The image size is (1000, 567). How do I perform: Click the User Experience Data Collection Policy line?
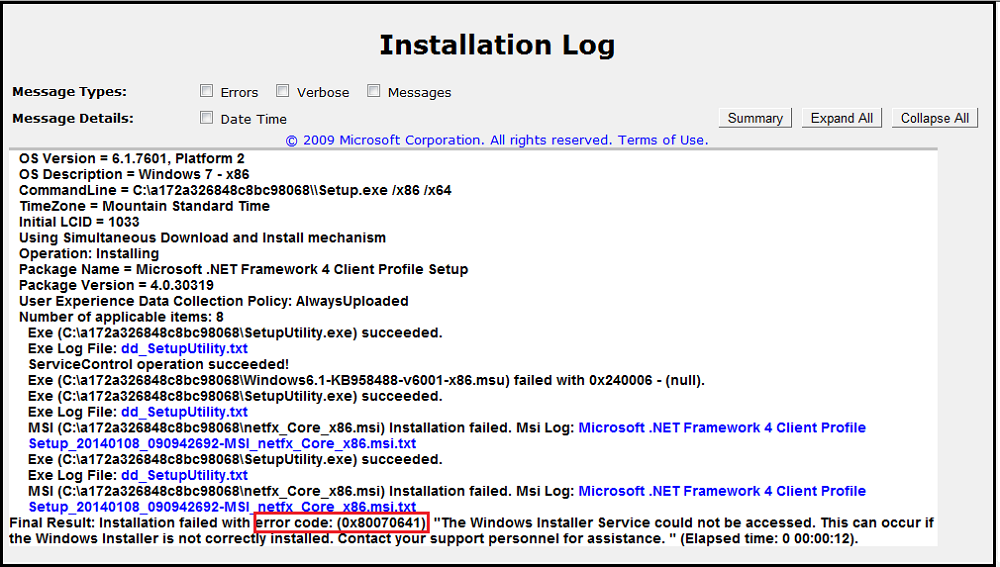click(x=214, y=301)
